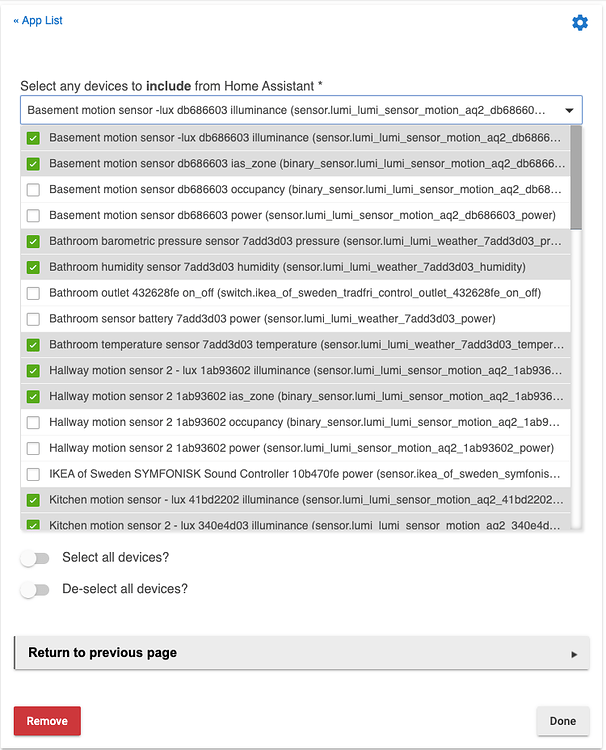Uncheck Bathroom barometric pressure sensor

[x=34, y=241]
